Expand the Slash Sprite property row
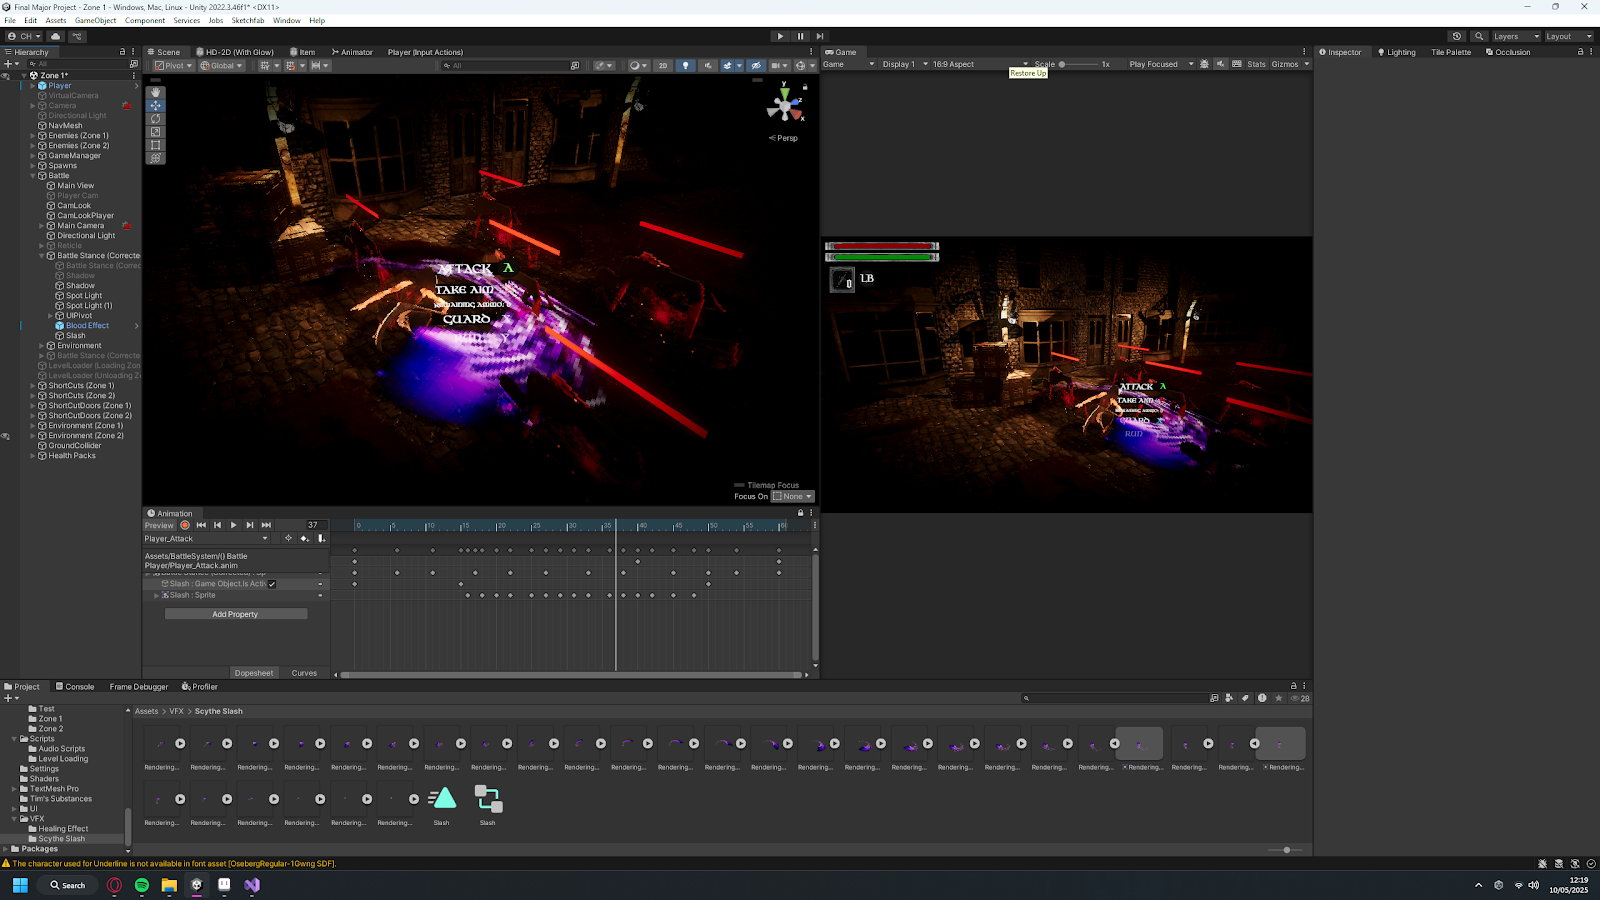The height and width of the screenshot is (900, 1600). click(x=157, y=595)
